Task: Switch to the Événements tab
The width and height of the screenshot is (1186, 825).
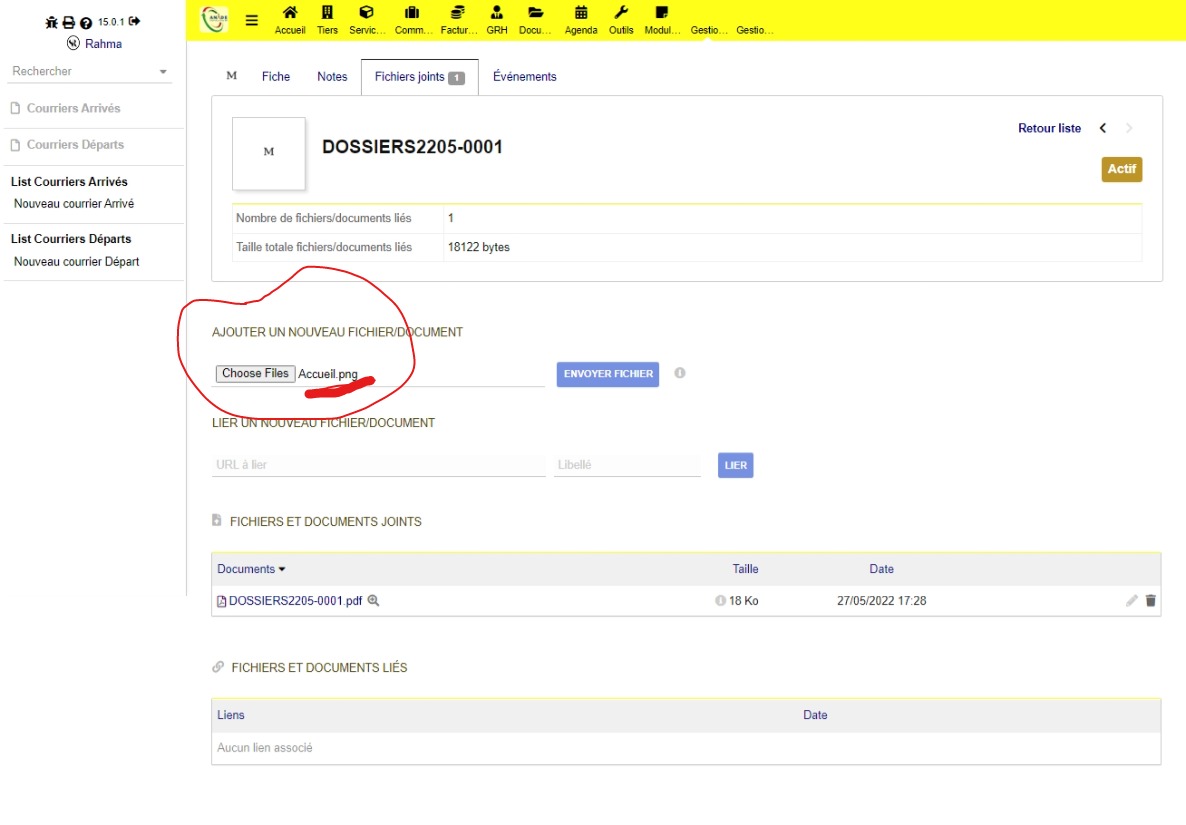Action: coord(525,76)
